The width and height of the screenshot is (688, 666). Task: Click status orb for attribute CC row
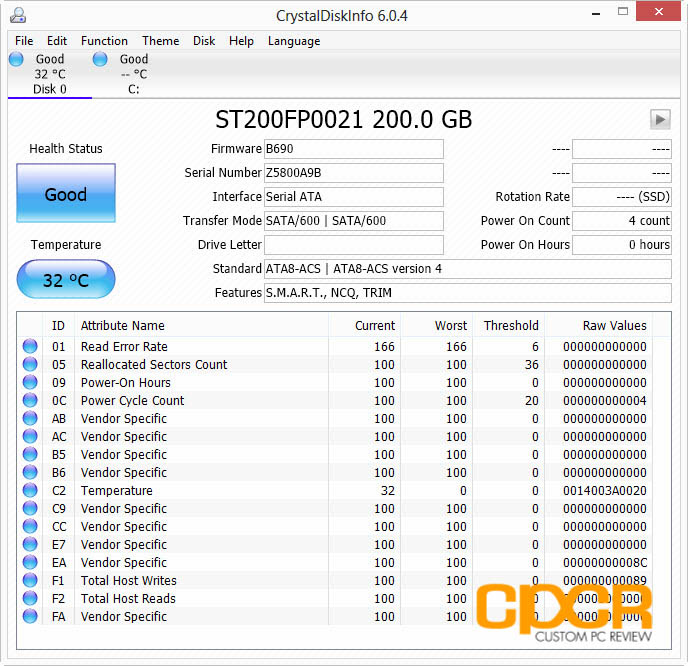[x=30, y=526]
